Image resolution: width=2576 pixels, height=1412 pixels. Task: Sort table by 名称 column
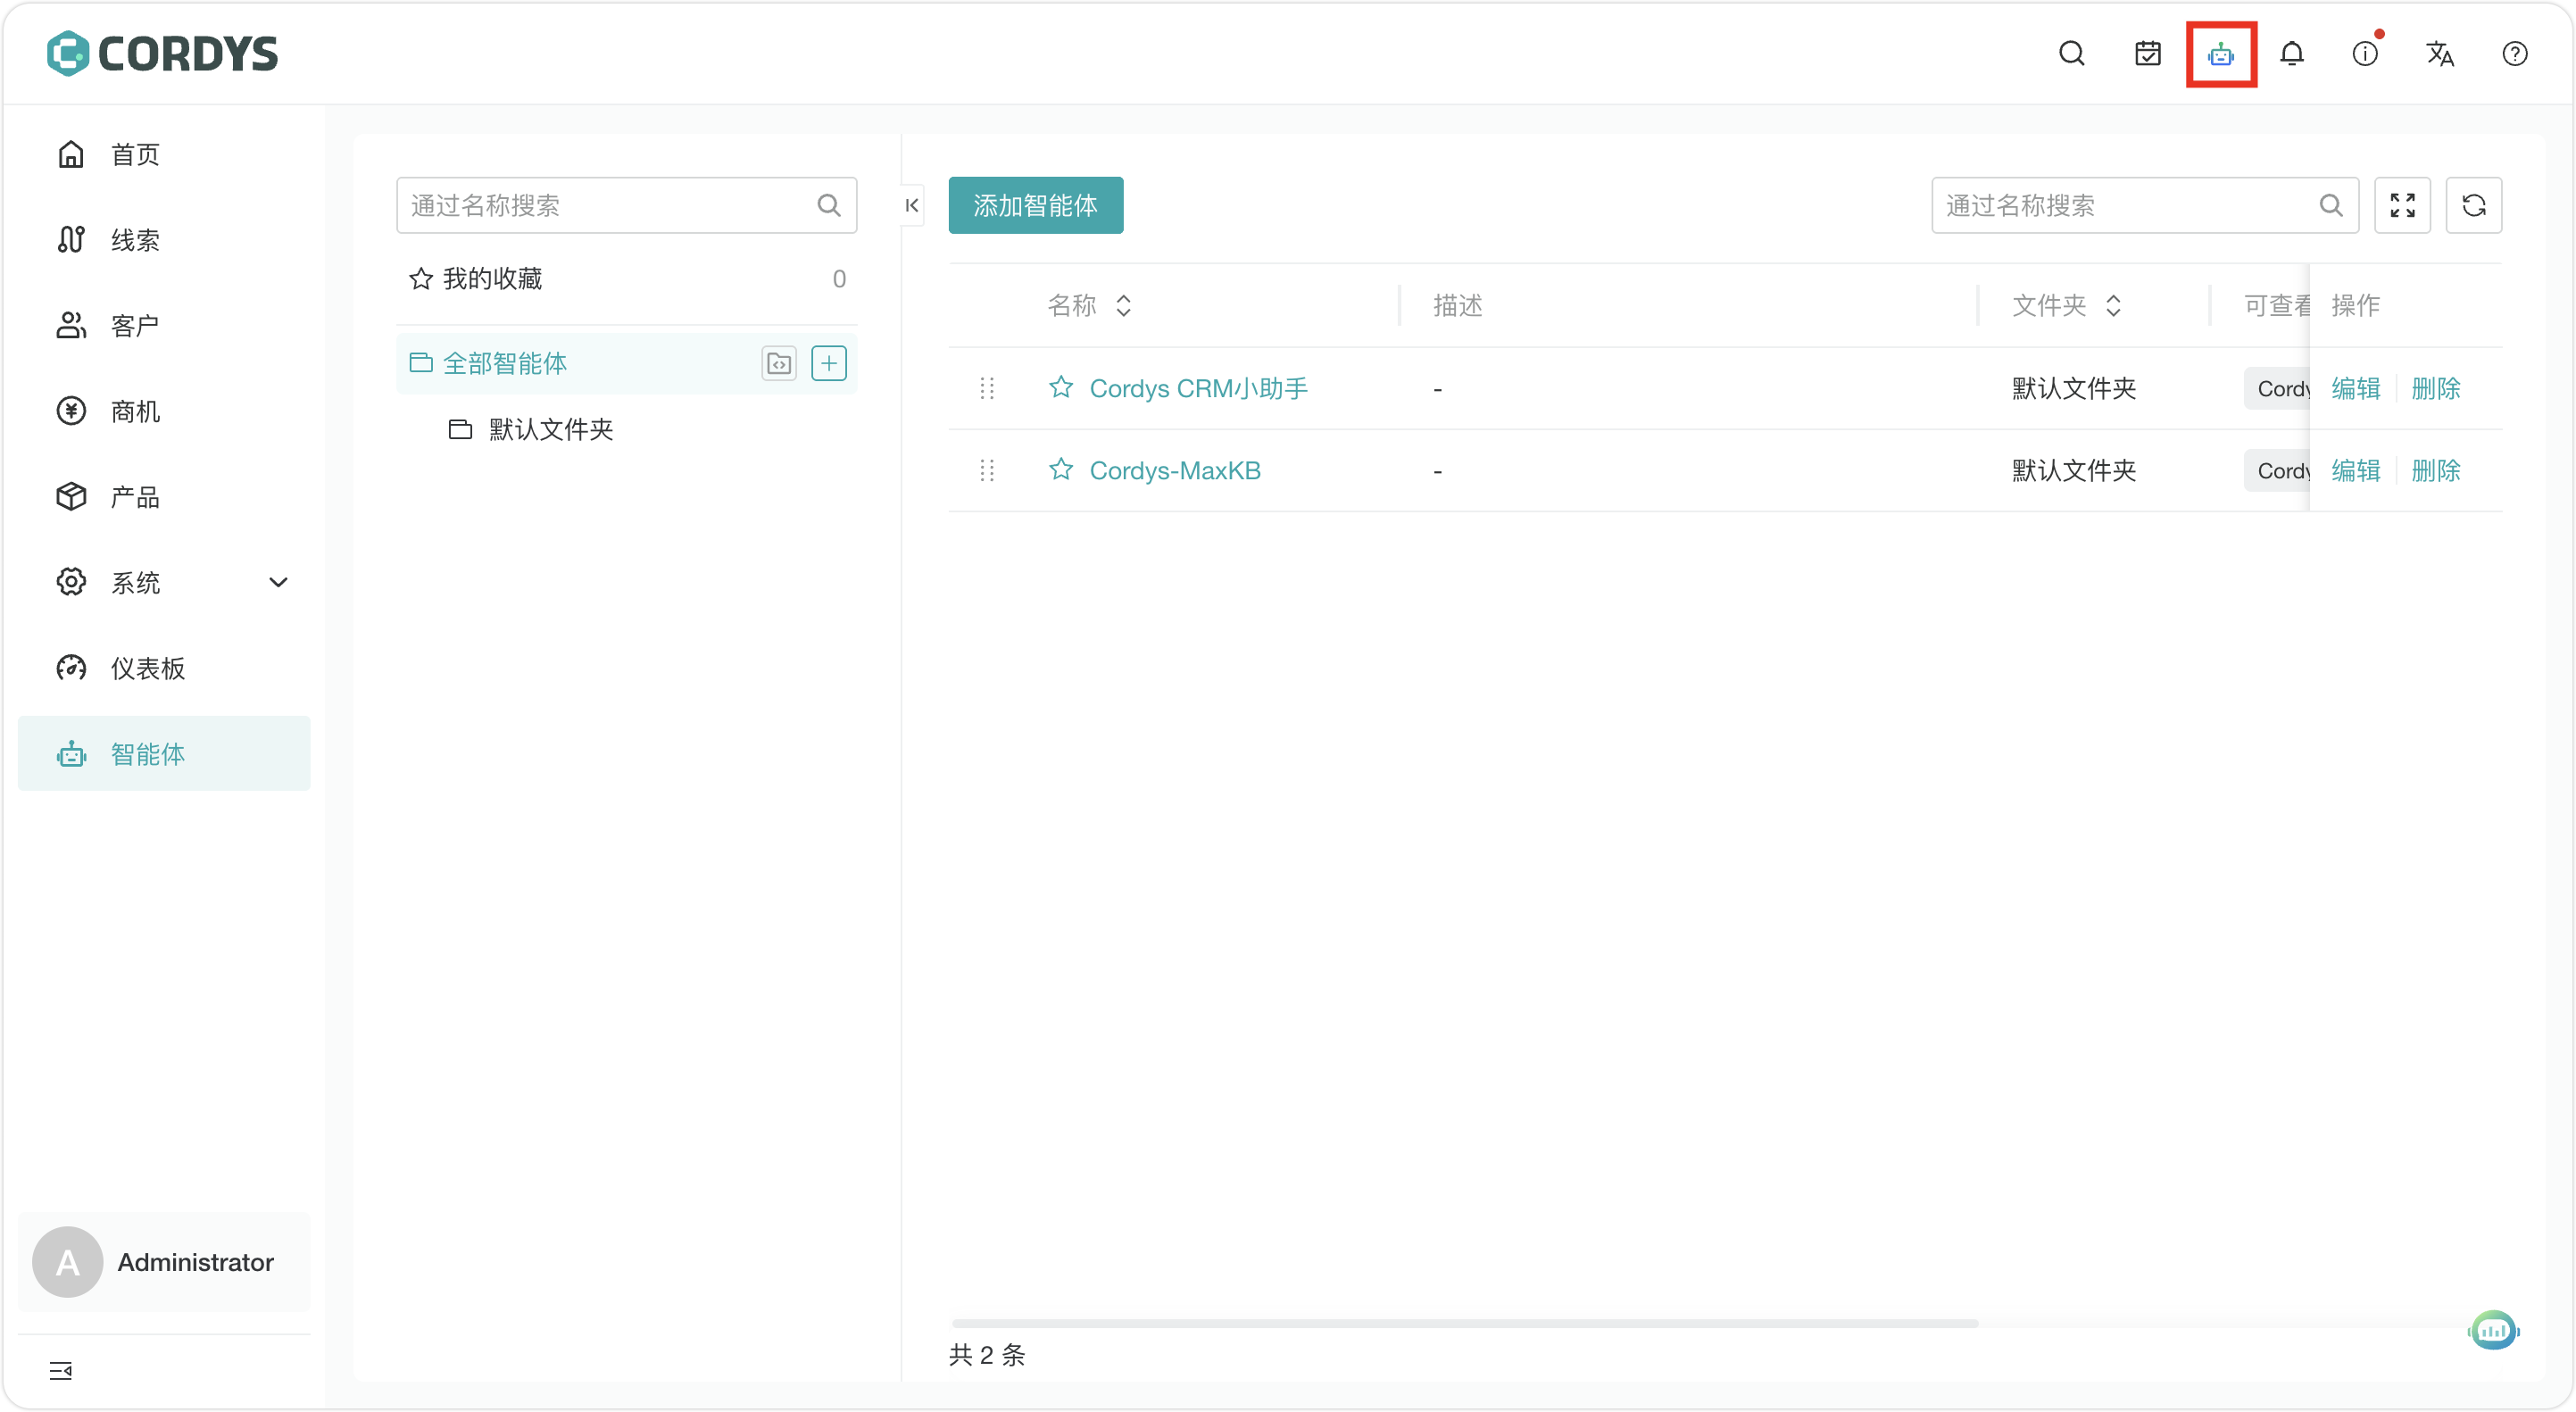1123,305
